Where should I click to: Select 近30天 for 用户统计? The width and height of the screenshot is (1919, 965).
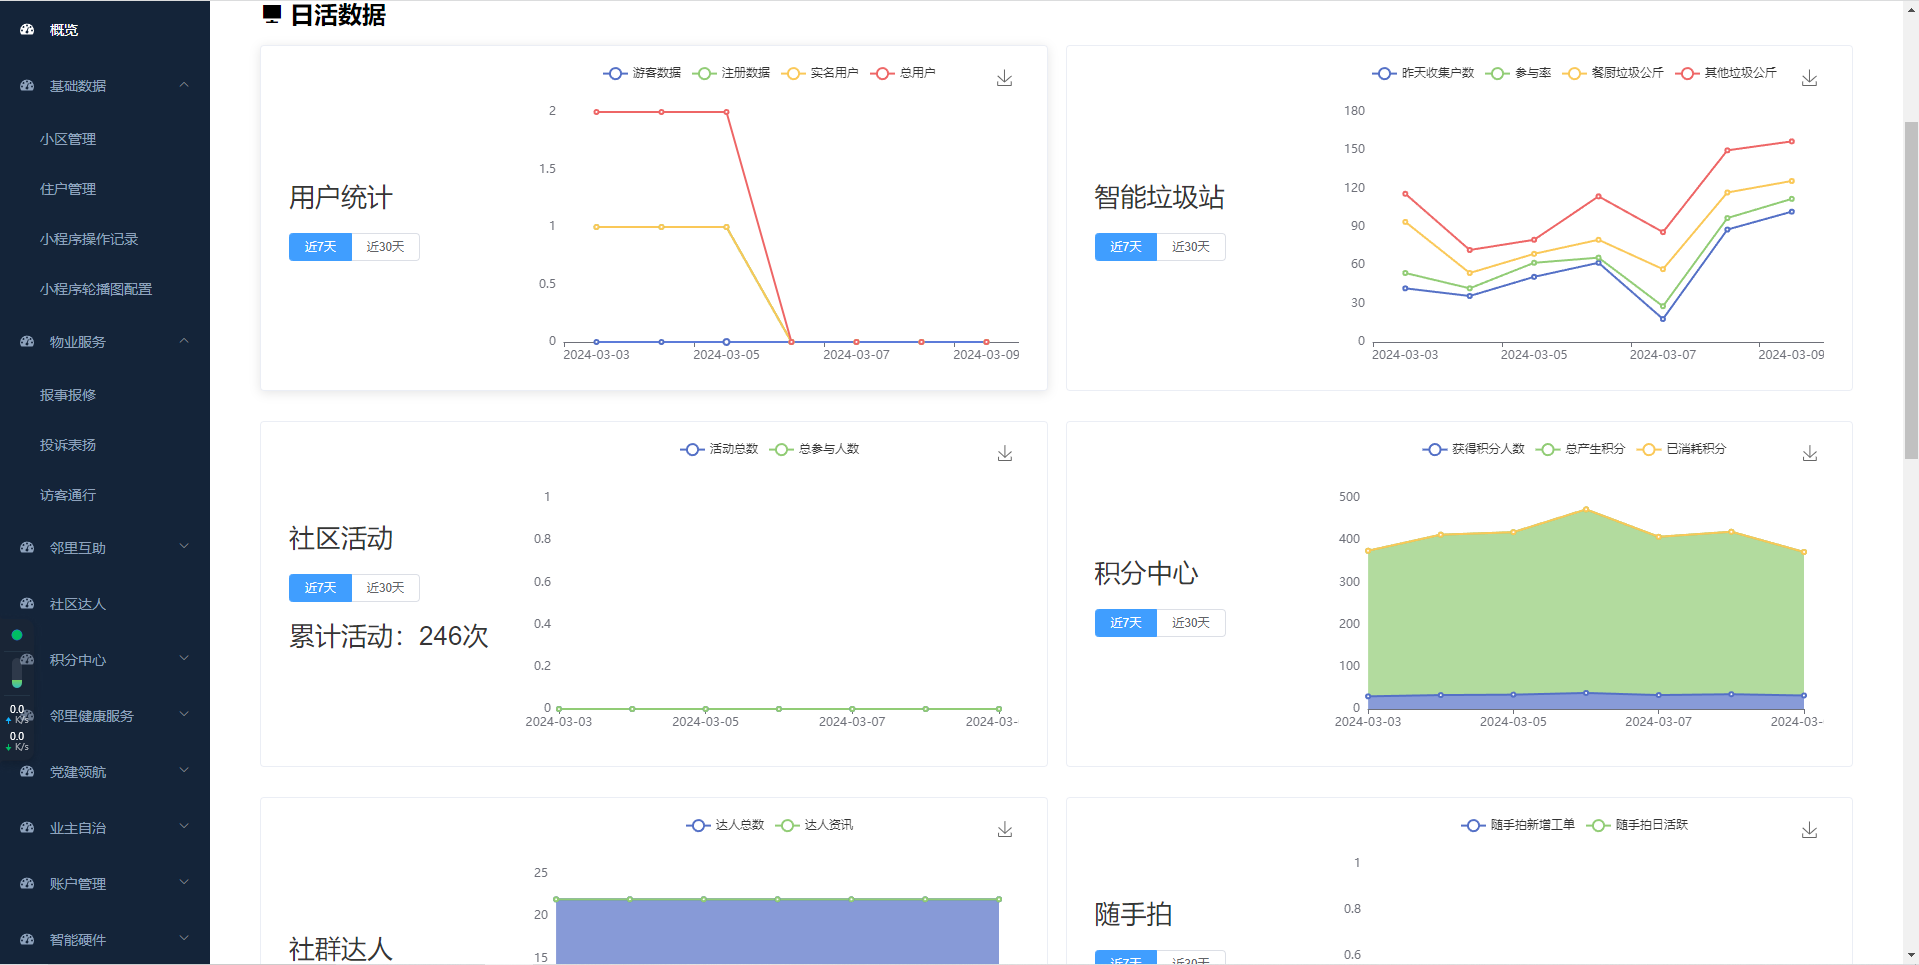pos(386,247)
